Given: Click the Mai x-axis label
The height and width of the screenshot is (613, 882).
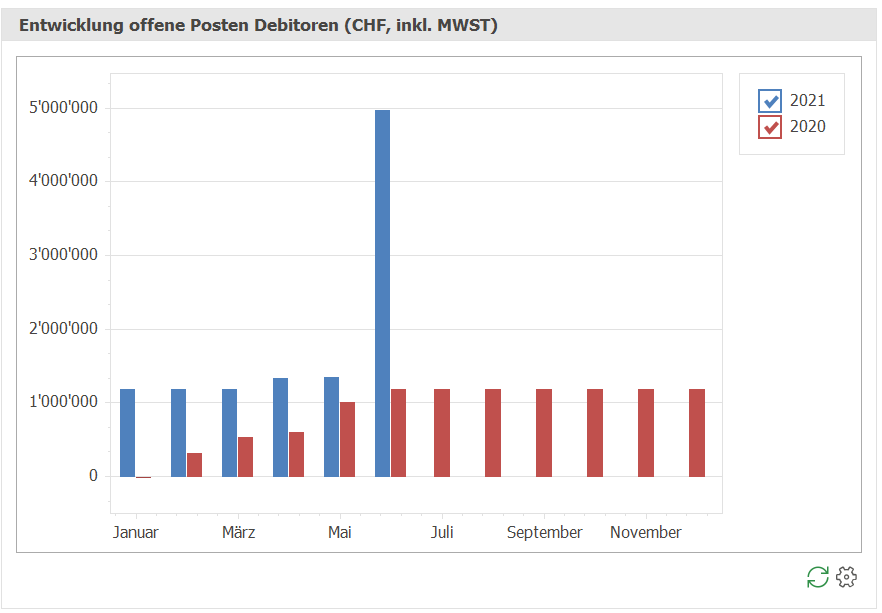Looking at the screenshot, I should pyautogui.click(x=340, y=532).
